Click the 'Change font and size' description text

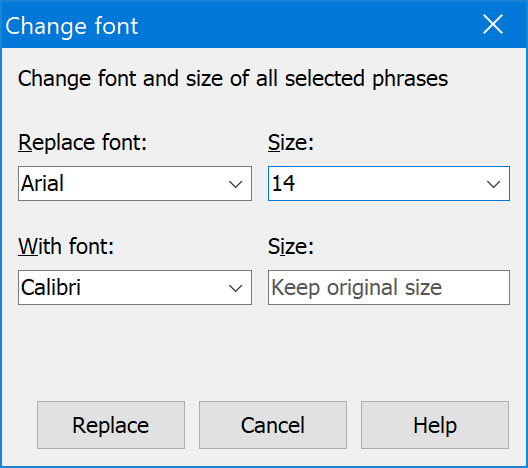[x=233, y=79]
